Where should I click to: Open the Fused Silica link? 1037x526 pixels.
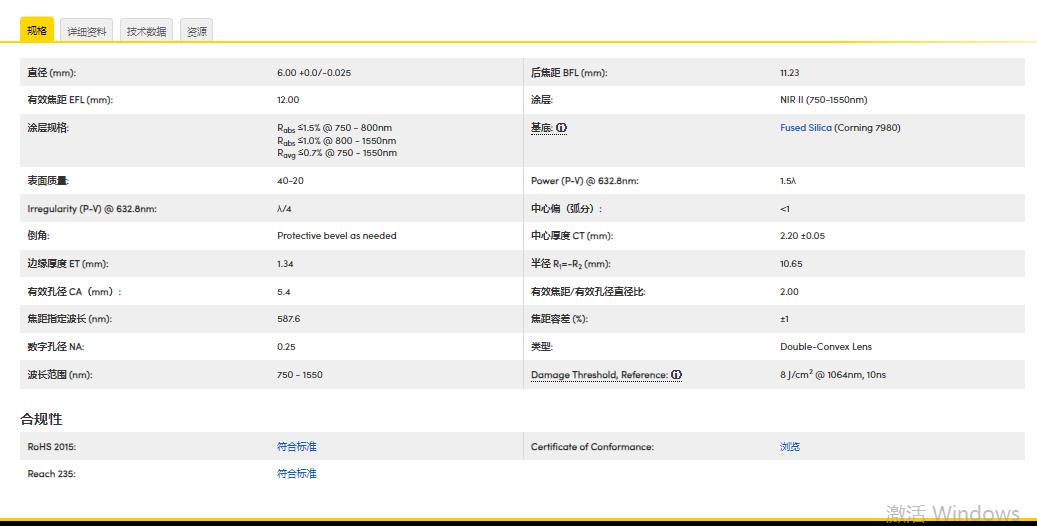click(806, 128)
